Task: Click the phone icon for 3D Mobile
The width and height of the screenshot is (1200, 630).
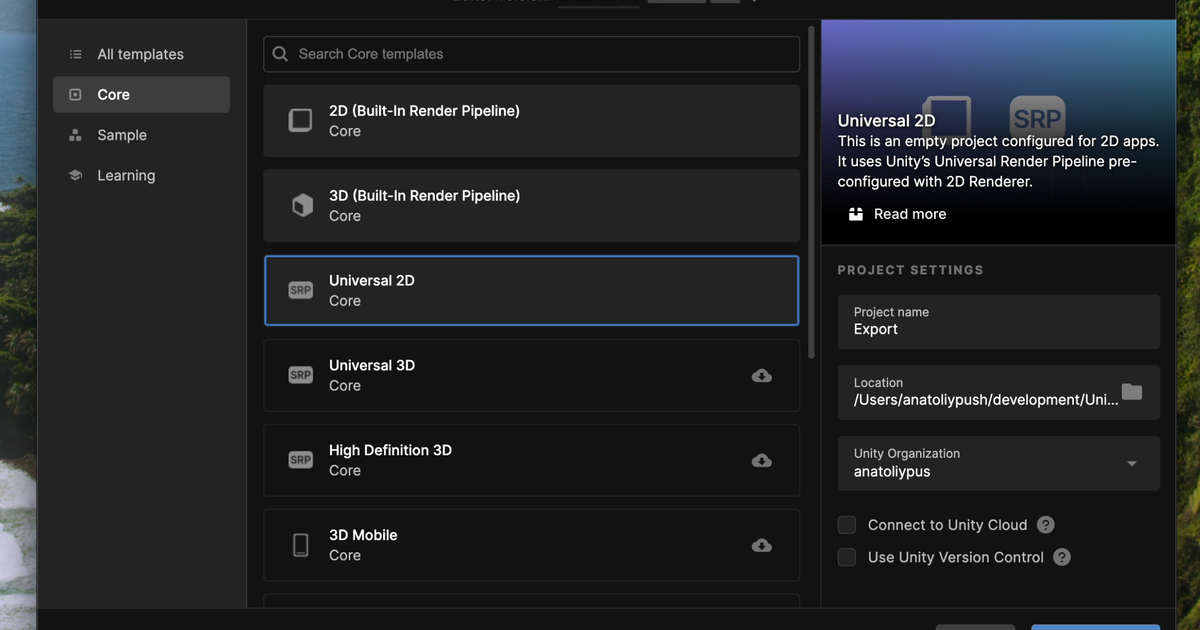Action: coord(300,545)
